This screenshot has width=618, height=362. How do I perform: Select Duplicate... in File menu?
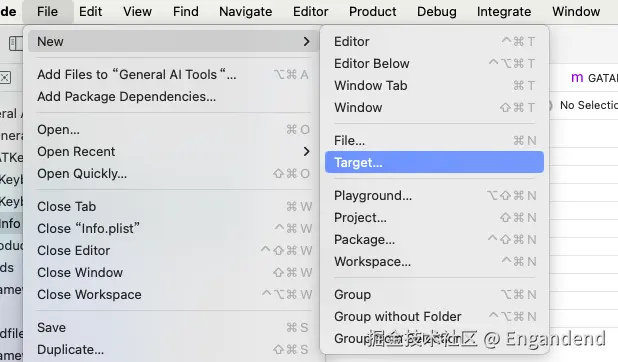[173, 349]
